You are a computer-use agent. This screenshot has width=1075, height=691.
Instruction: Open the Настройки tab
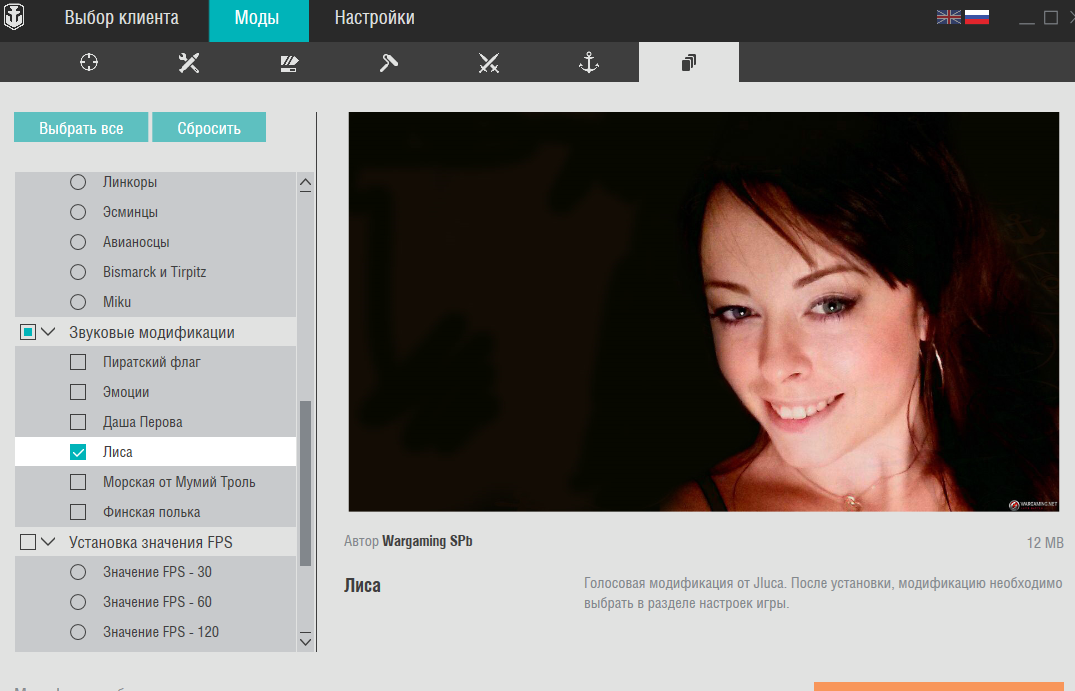(x=374, y=18)
